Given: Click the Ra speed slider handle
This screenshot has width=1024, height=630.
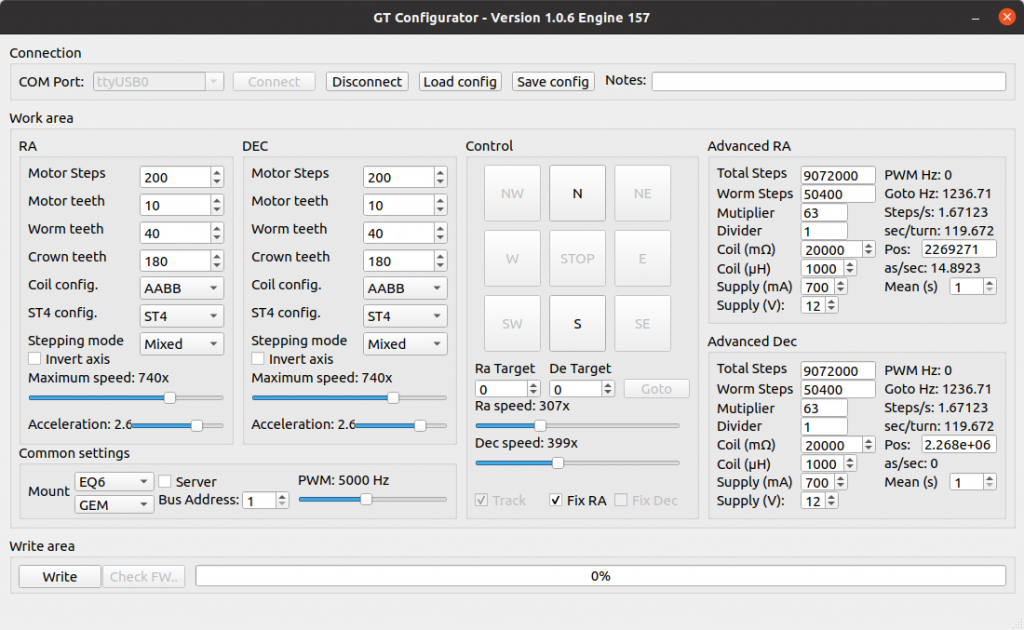Looking at the screenshot, I should point(540,426).
